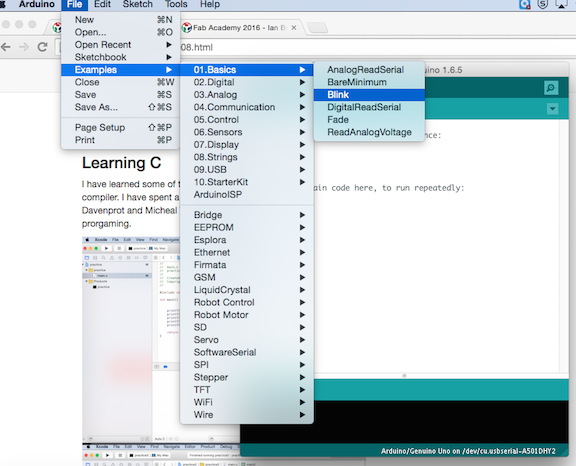Open the LiquidCrystal library examples

point(247,290)
